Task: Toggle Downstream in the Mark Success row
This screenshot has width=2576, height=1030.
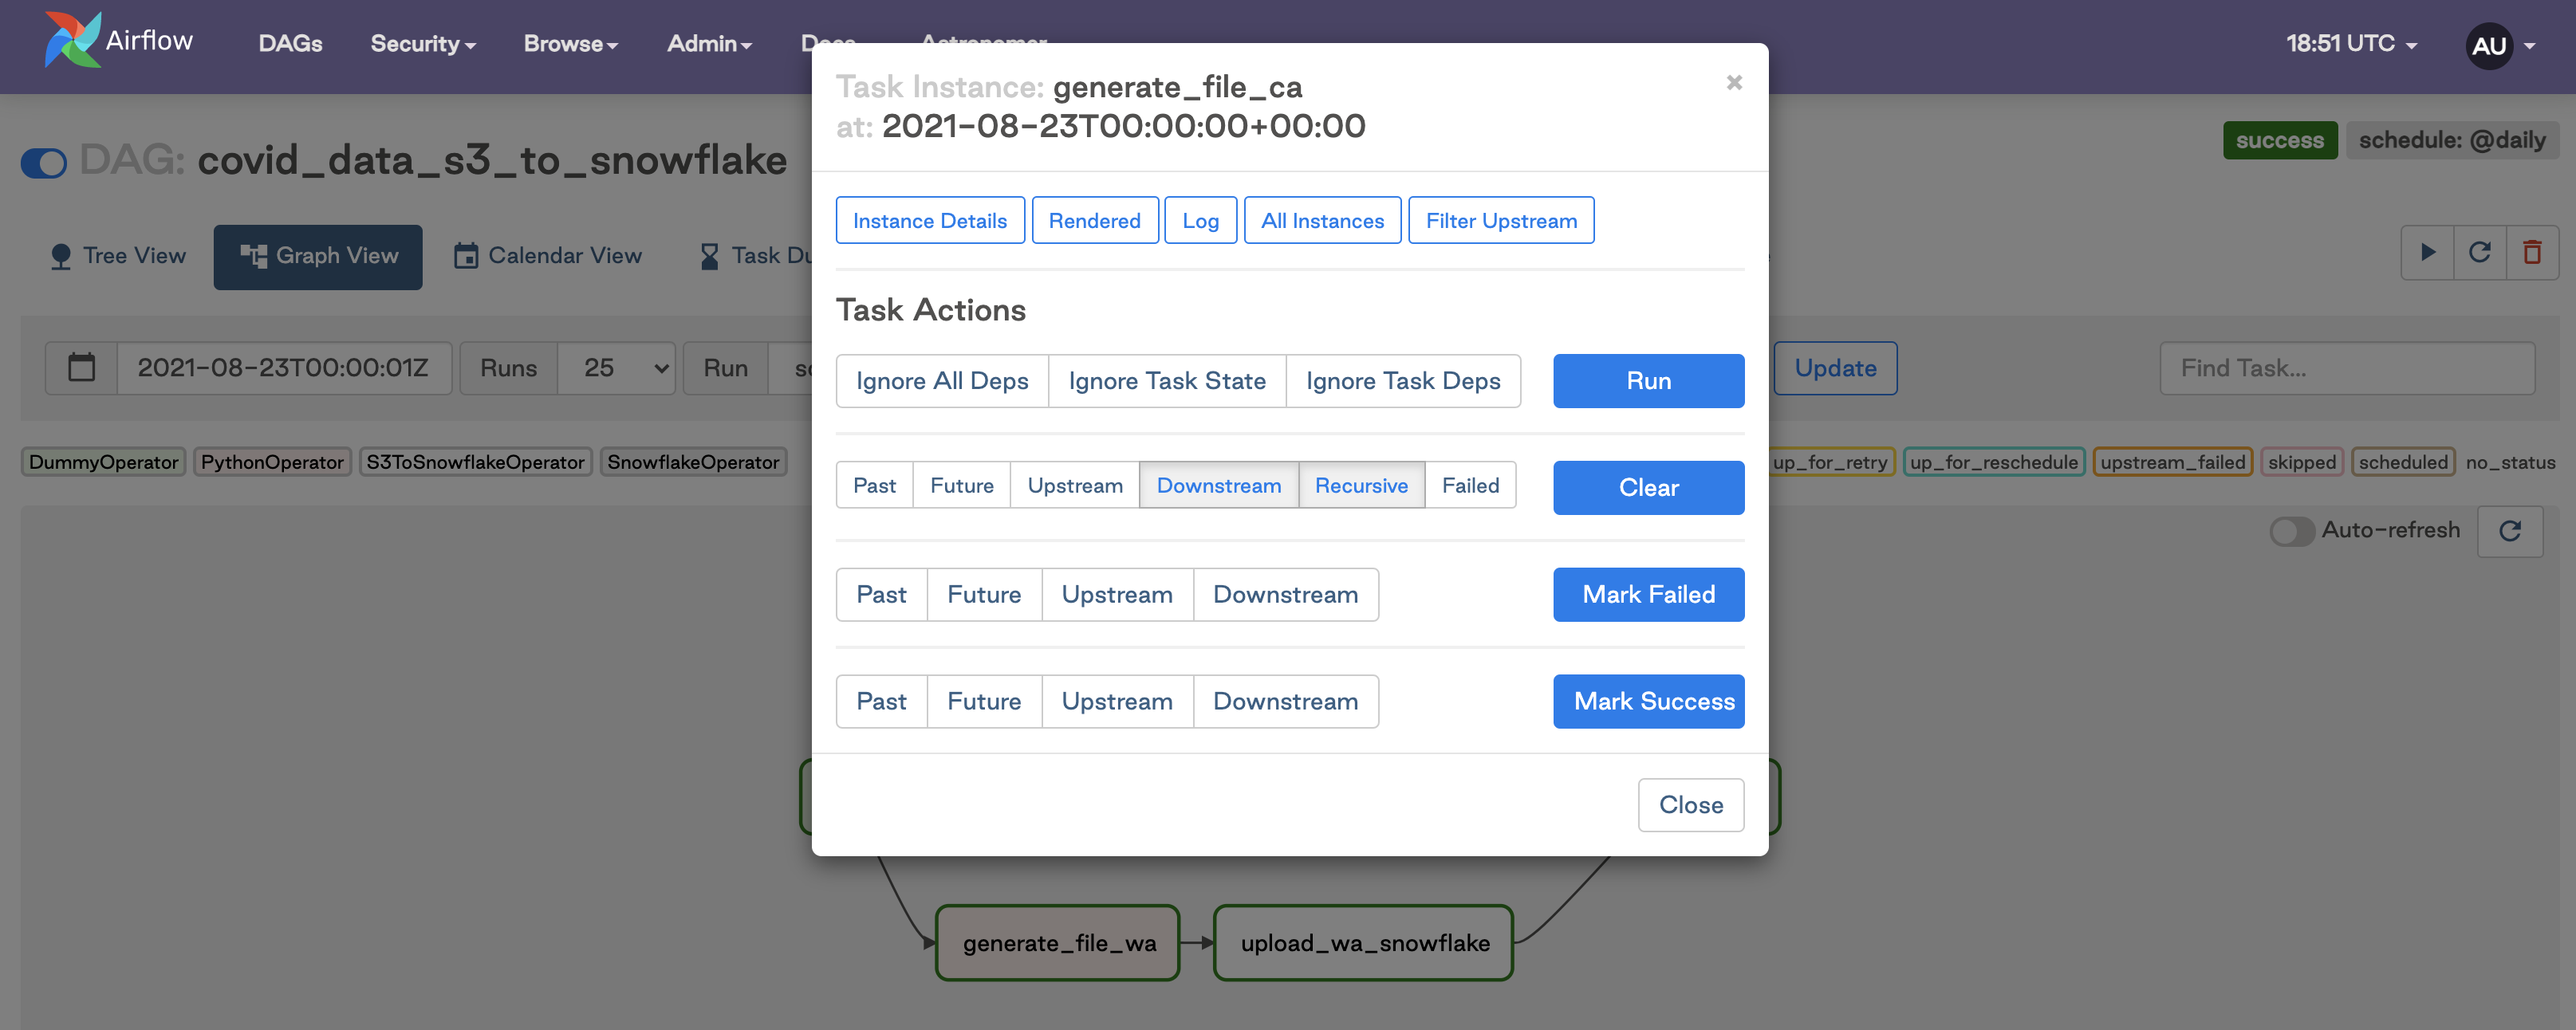Action: click(x=1286, y=701)
